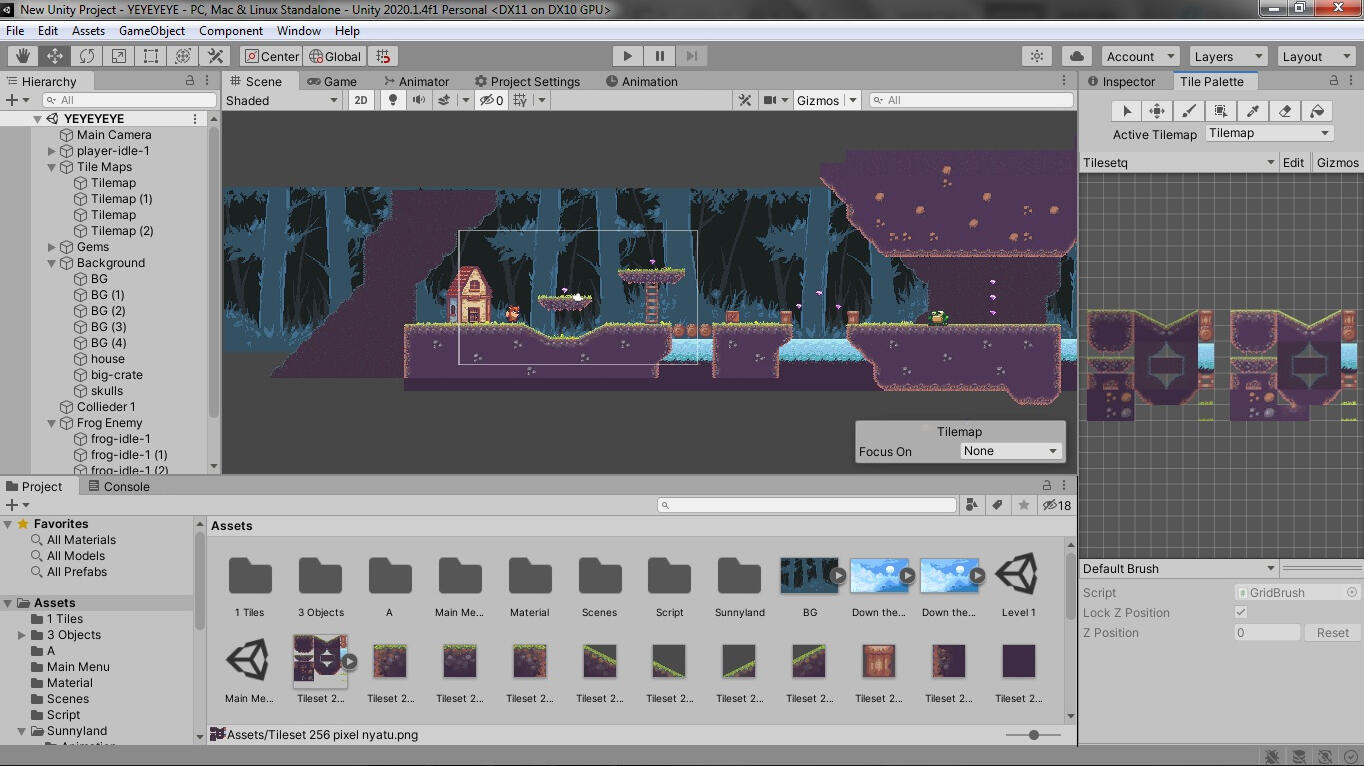
Task: Open the Active Tilemap dropdown
Action: point(1268,133)
